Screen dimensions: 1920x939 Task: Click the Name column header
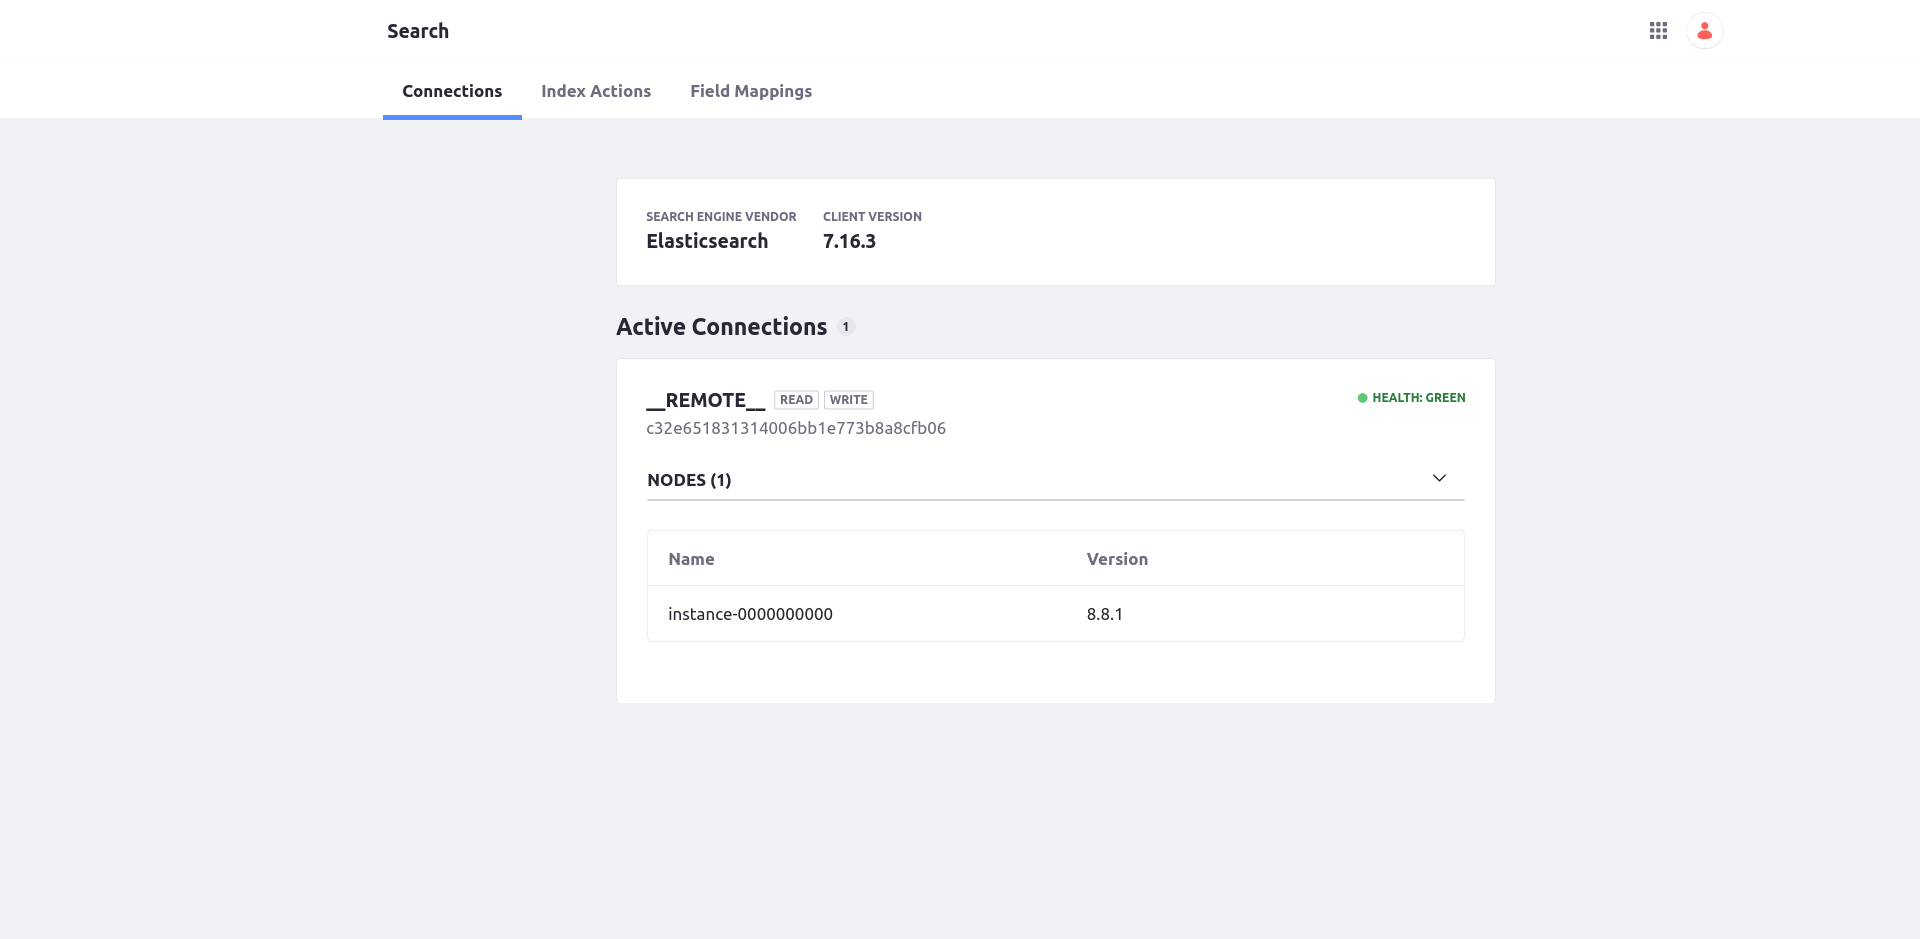tap(691, 559)
